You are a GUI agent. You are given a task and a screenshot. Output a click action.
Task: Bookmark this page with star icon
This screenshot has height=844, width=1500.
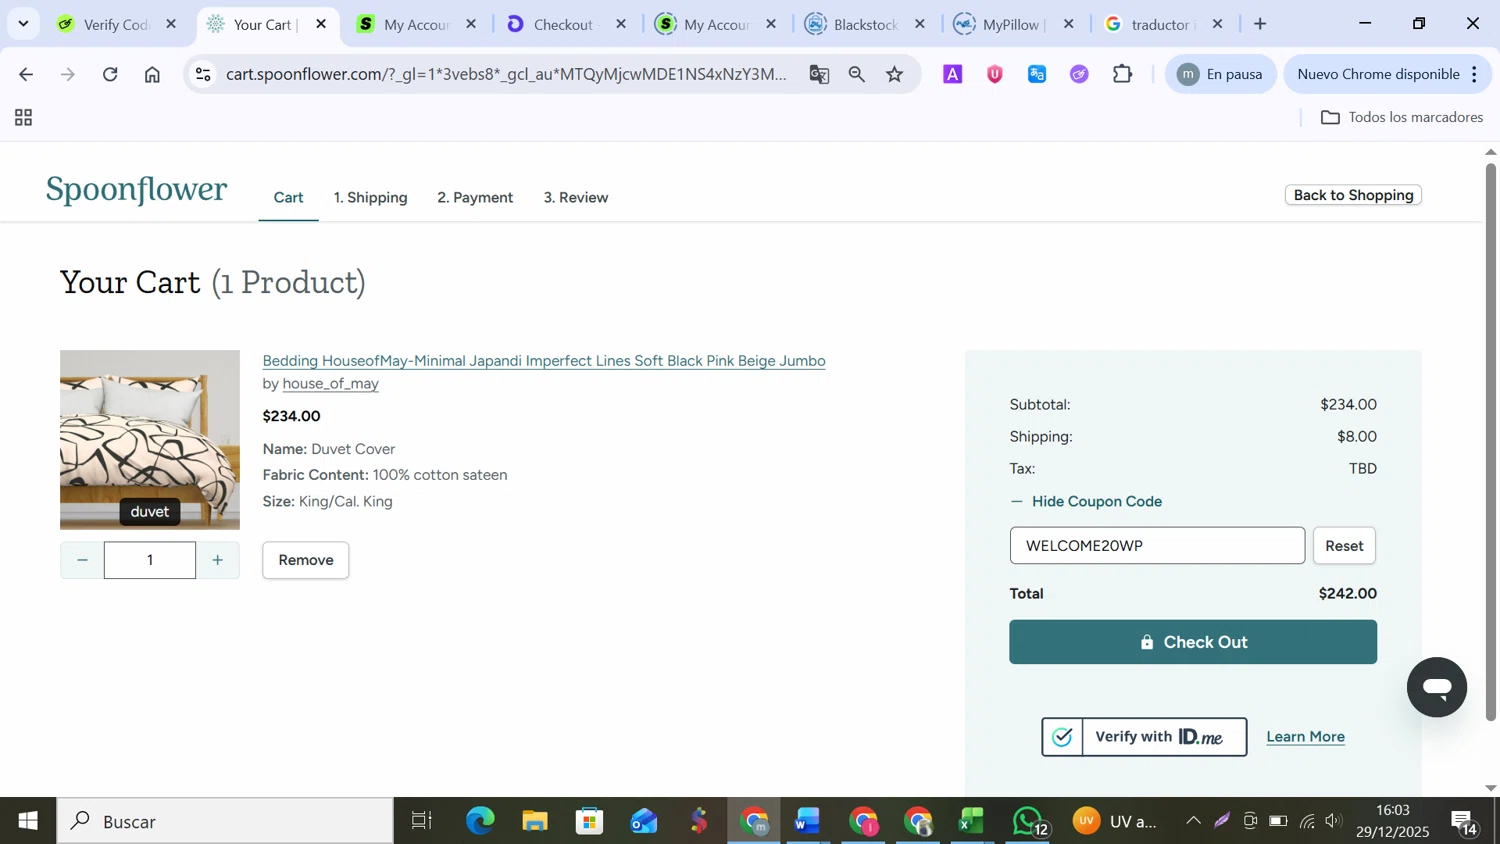pos(895,74)
